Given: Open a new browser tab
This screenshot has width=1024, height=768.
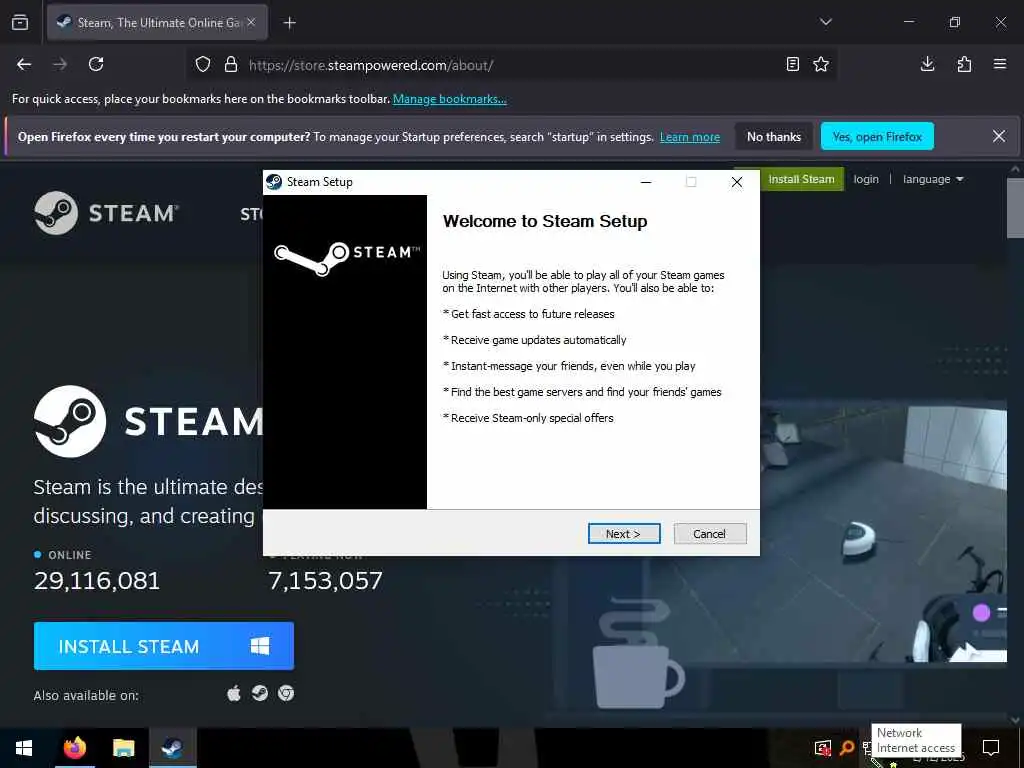Looking at the screenshot, I should (x=289, y=23).
